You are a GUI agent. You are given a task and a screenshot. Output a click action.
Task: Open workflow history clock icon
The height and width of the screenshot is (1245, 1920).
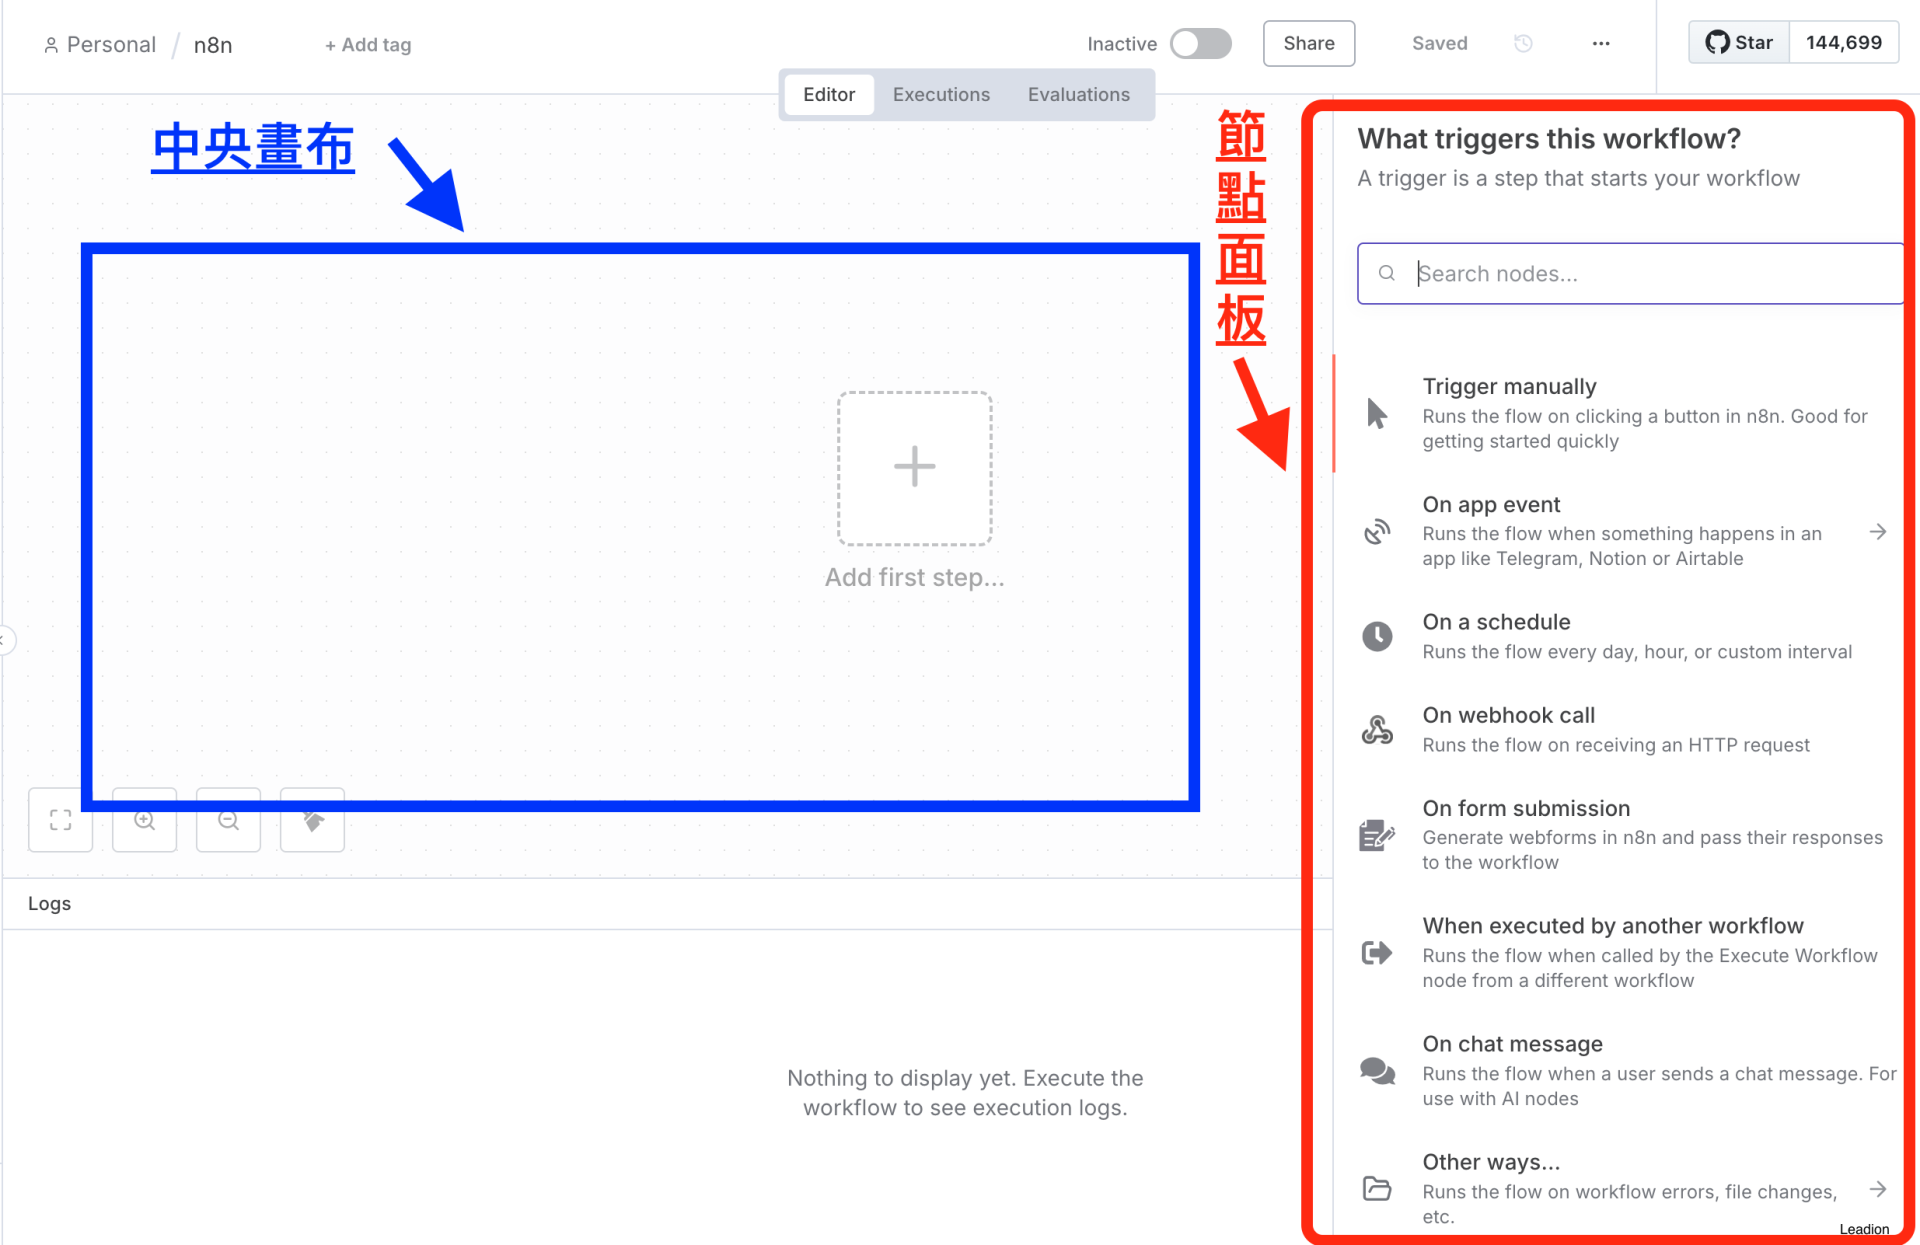[1523, 43]
